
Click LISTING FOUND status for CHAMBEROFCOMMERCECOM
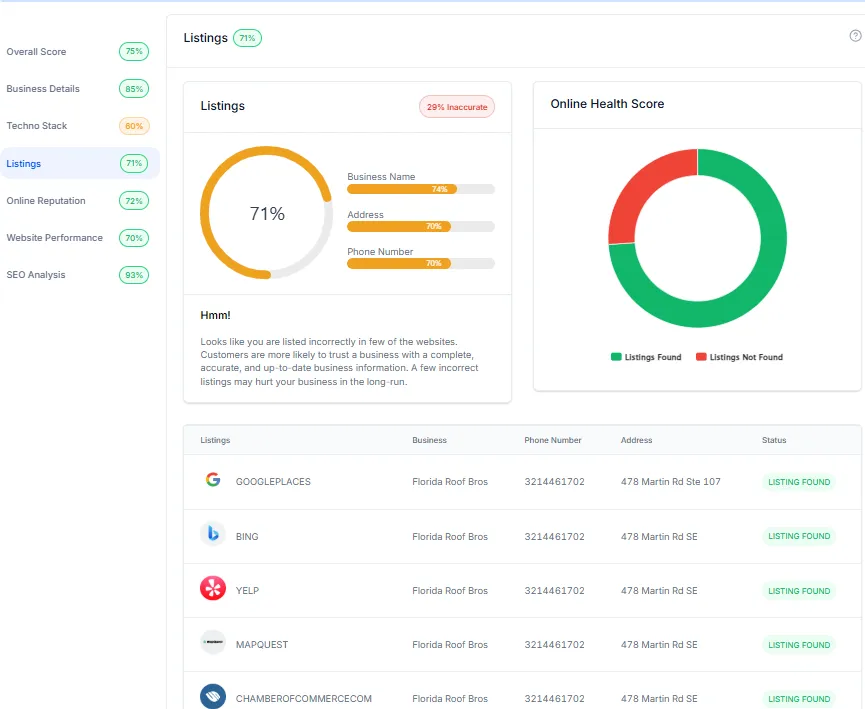tap(799, 699)
